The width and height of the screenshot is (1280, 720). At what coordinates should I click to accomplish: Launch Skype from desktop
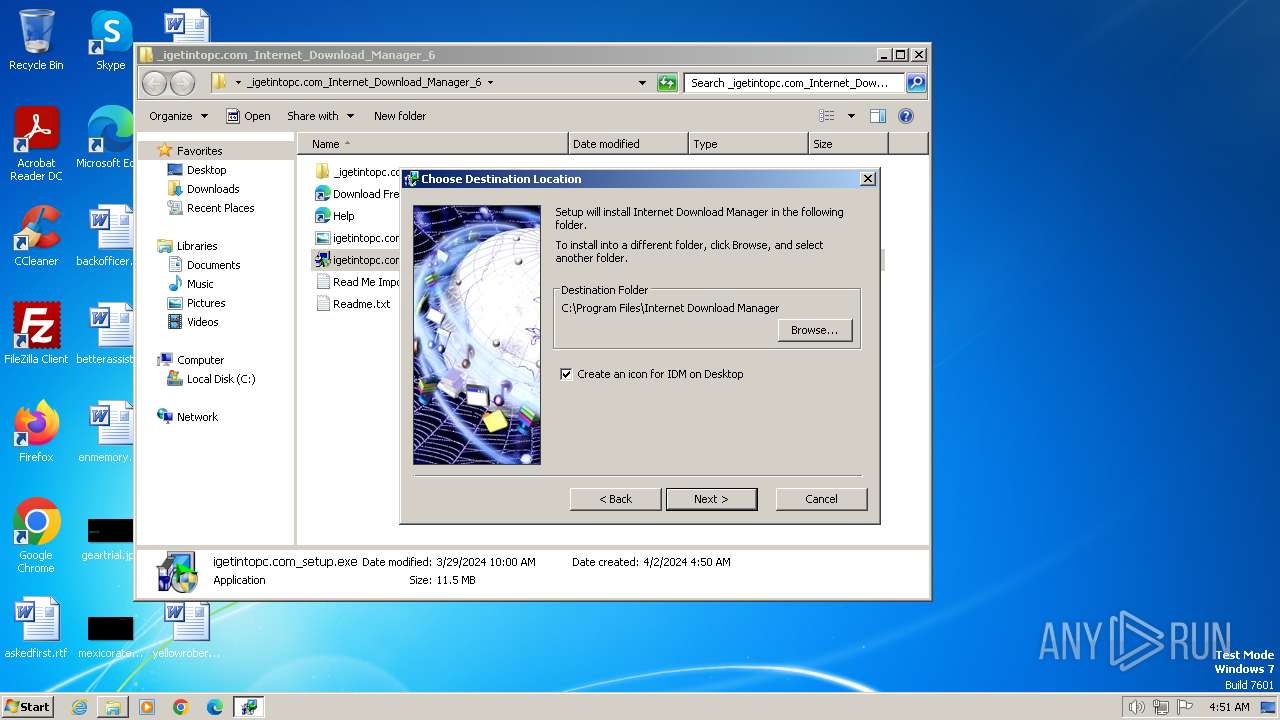(110, 40)
